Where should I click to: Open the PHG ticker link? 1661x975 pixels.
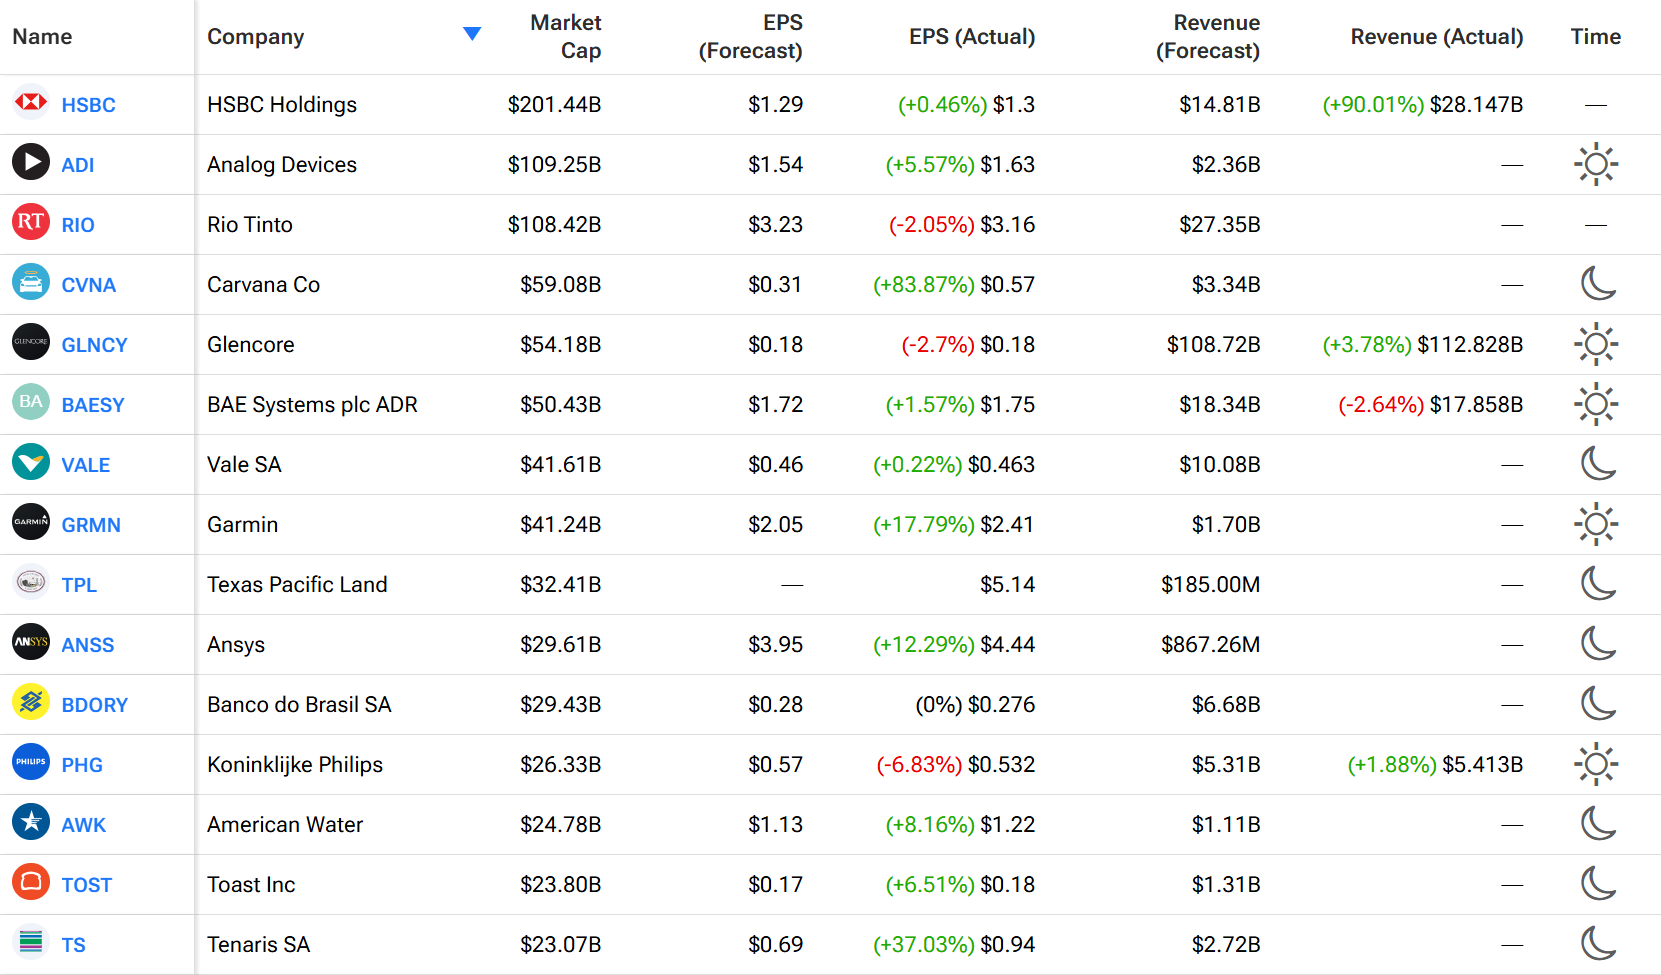coord(82,765)
